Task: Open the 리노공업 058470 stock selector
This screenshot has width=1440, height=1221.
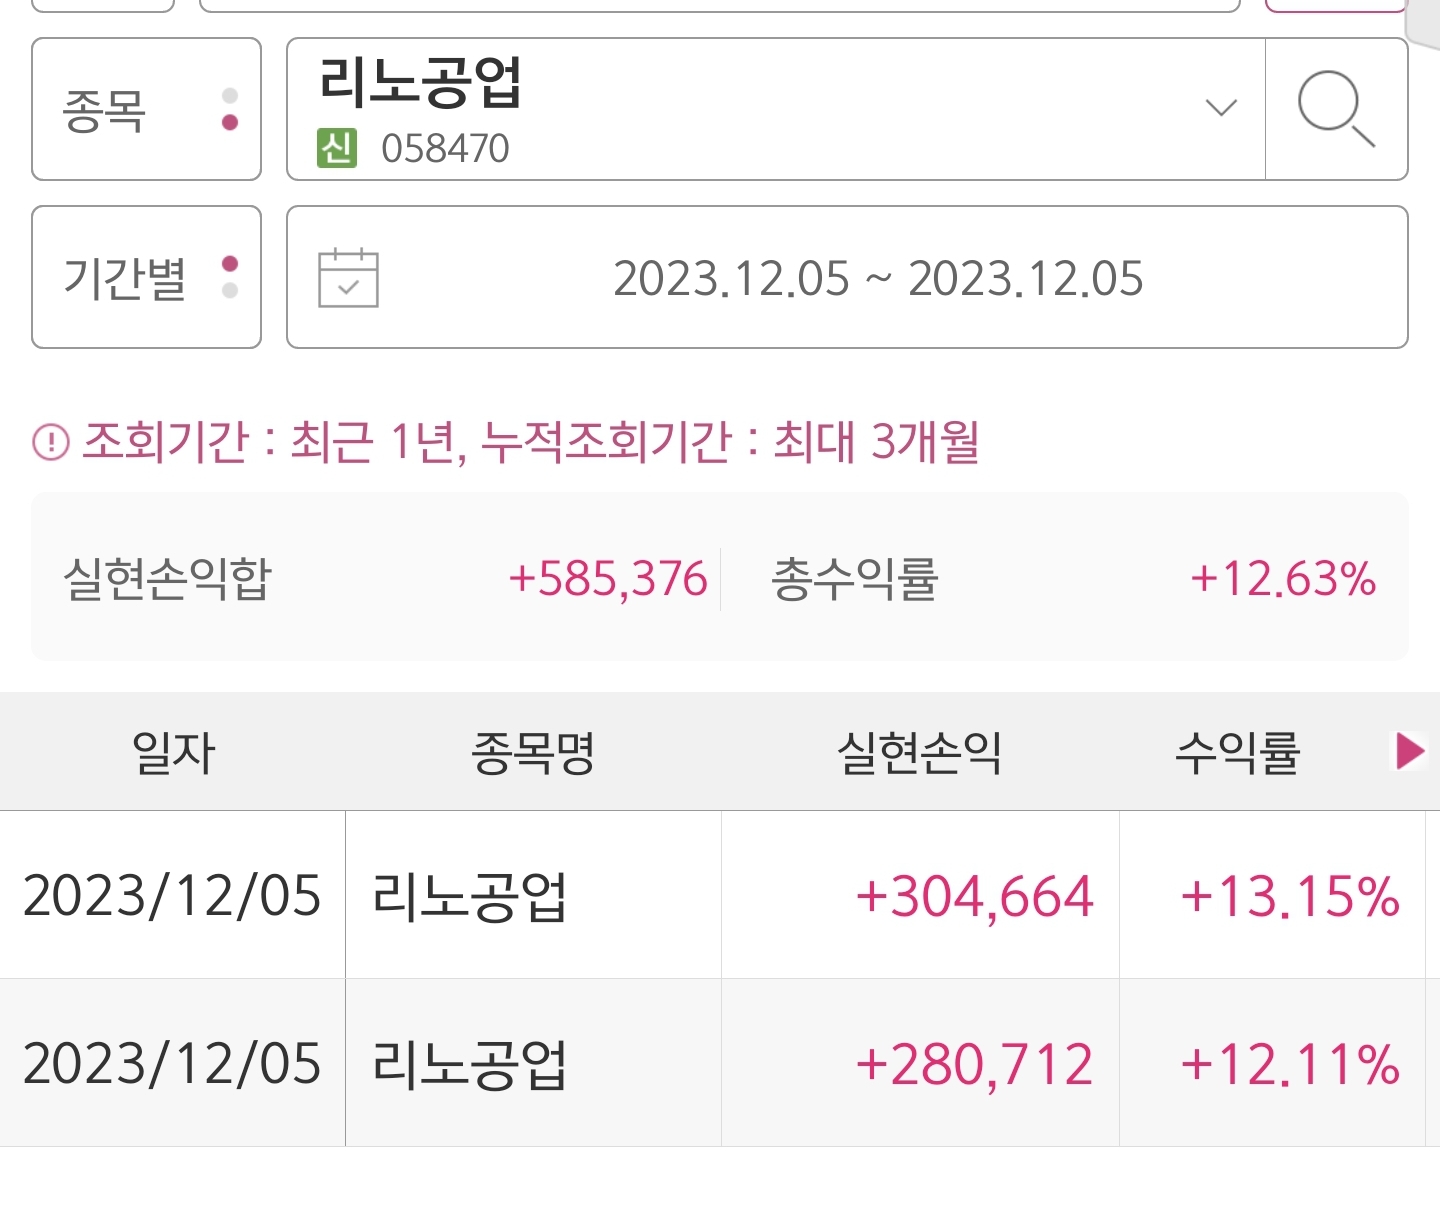Action: click(776, 109)
